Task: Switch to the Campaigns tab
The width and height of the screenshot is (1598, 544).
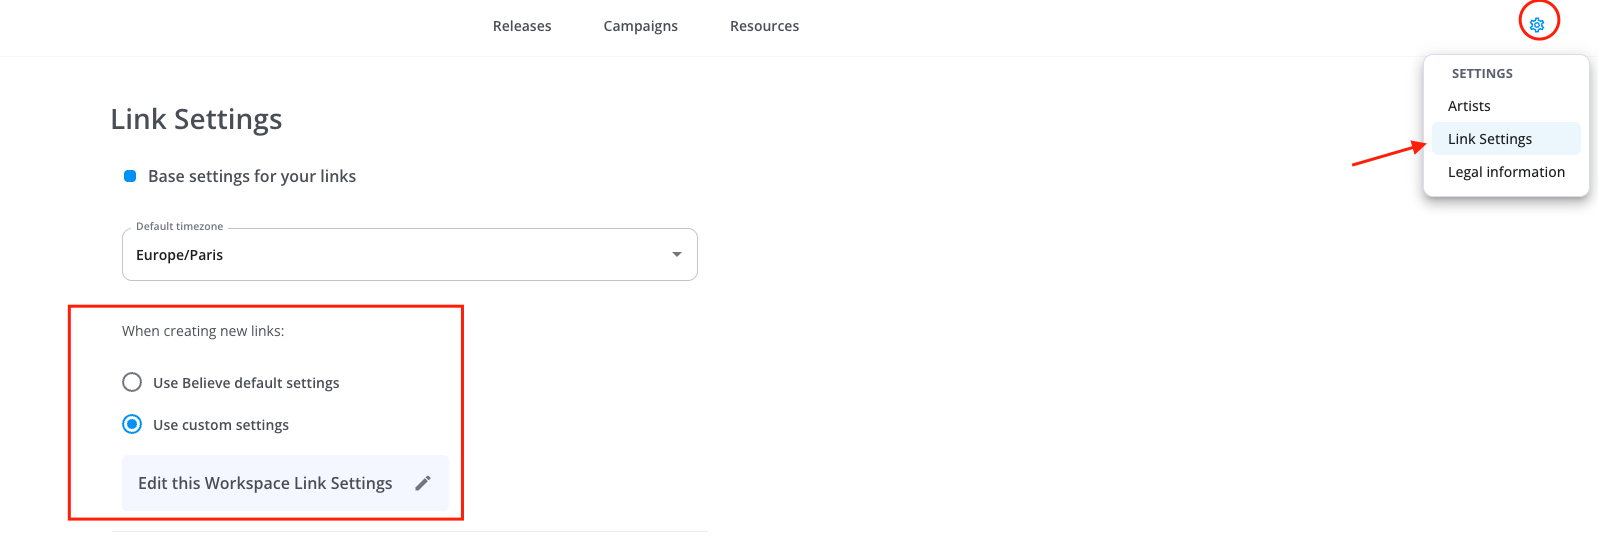Action: (640, 26)
